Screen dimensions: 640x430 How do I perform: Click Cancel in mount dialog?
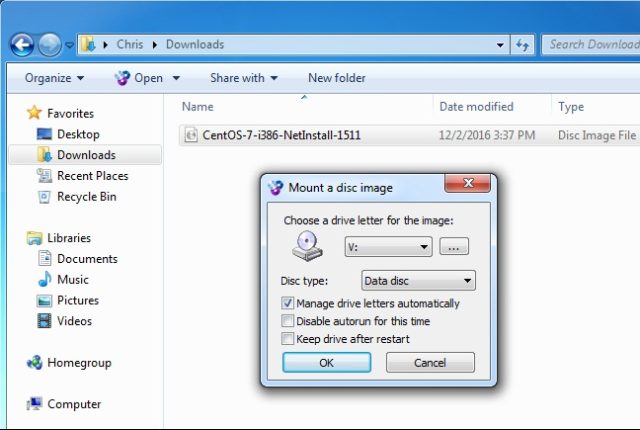tap(430, 362)
